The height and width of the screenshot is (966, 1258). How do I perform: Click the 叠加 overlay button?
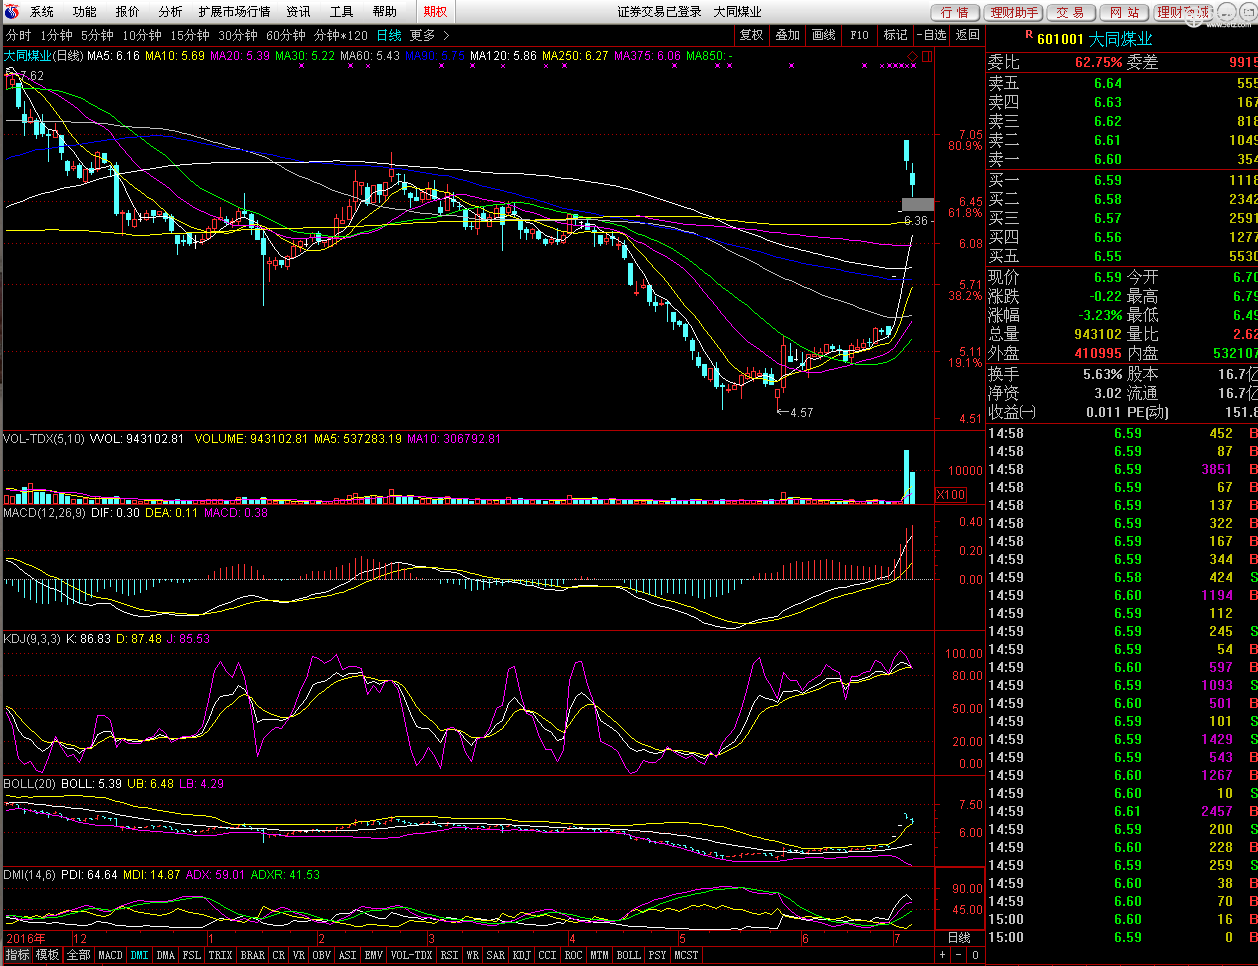click(x=788, y=35)
